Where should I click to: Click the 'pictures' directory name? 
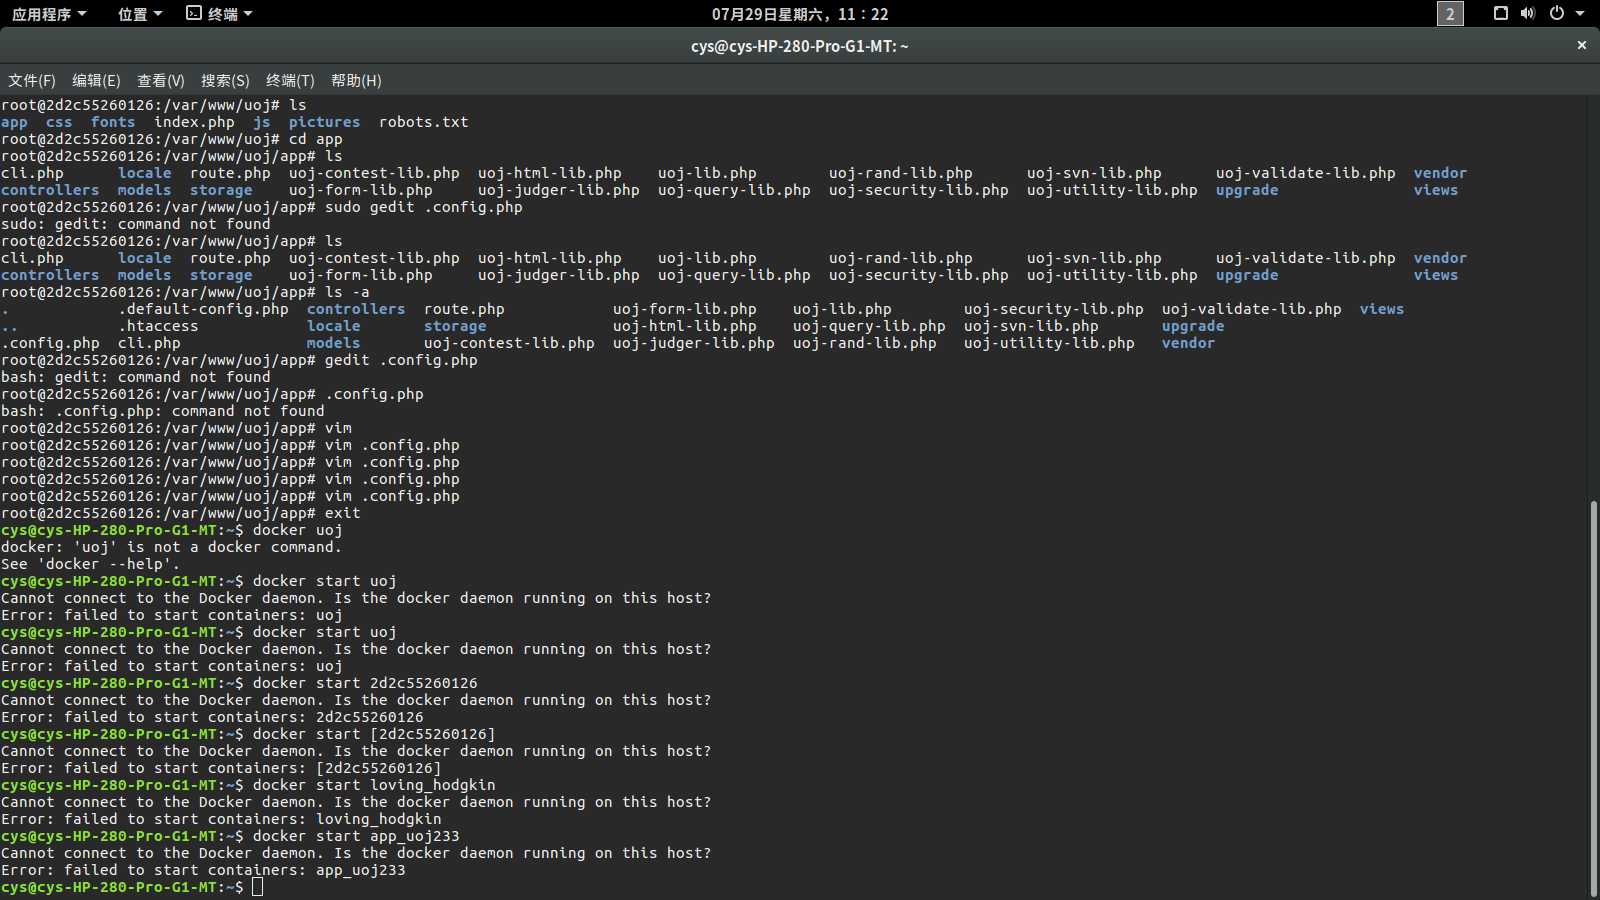coord(324,122)
